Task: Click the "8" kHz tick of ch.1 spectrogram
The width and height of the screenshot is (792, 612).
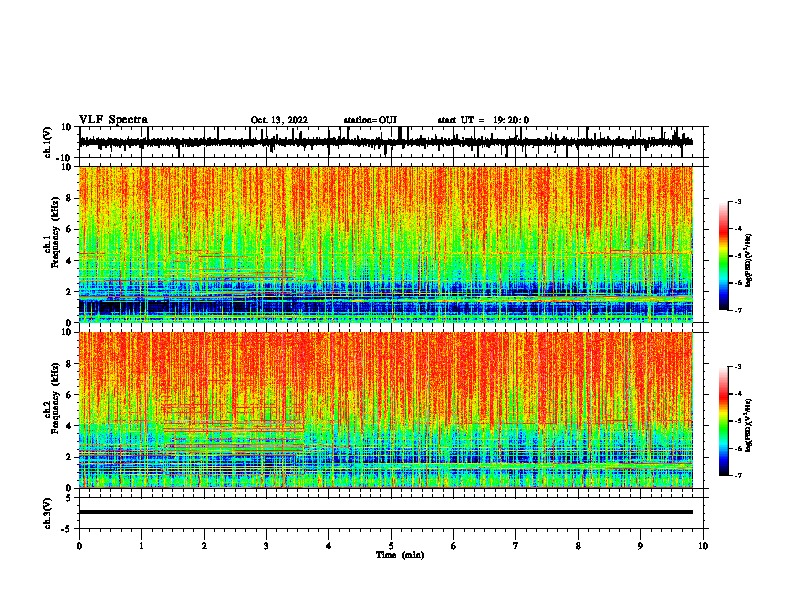Action: click(x=70, y=198)
